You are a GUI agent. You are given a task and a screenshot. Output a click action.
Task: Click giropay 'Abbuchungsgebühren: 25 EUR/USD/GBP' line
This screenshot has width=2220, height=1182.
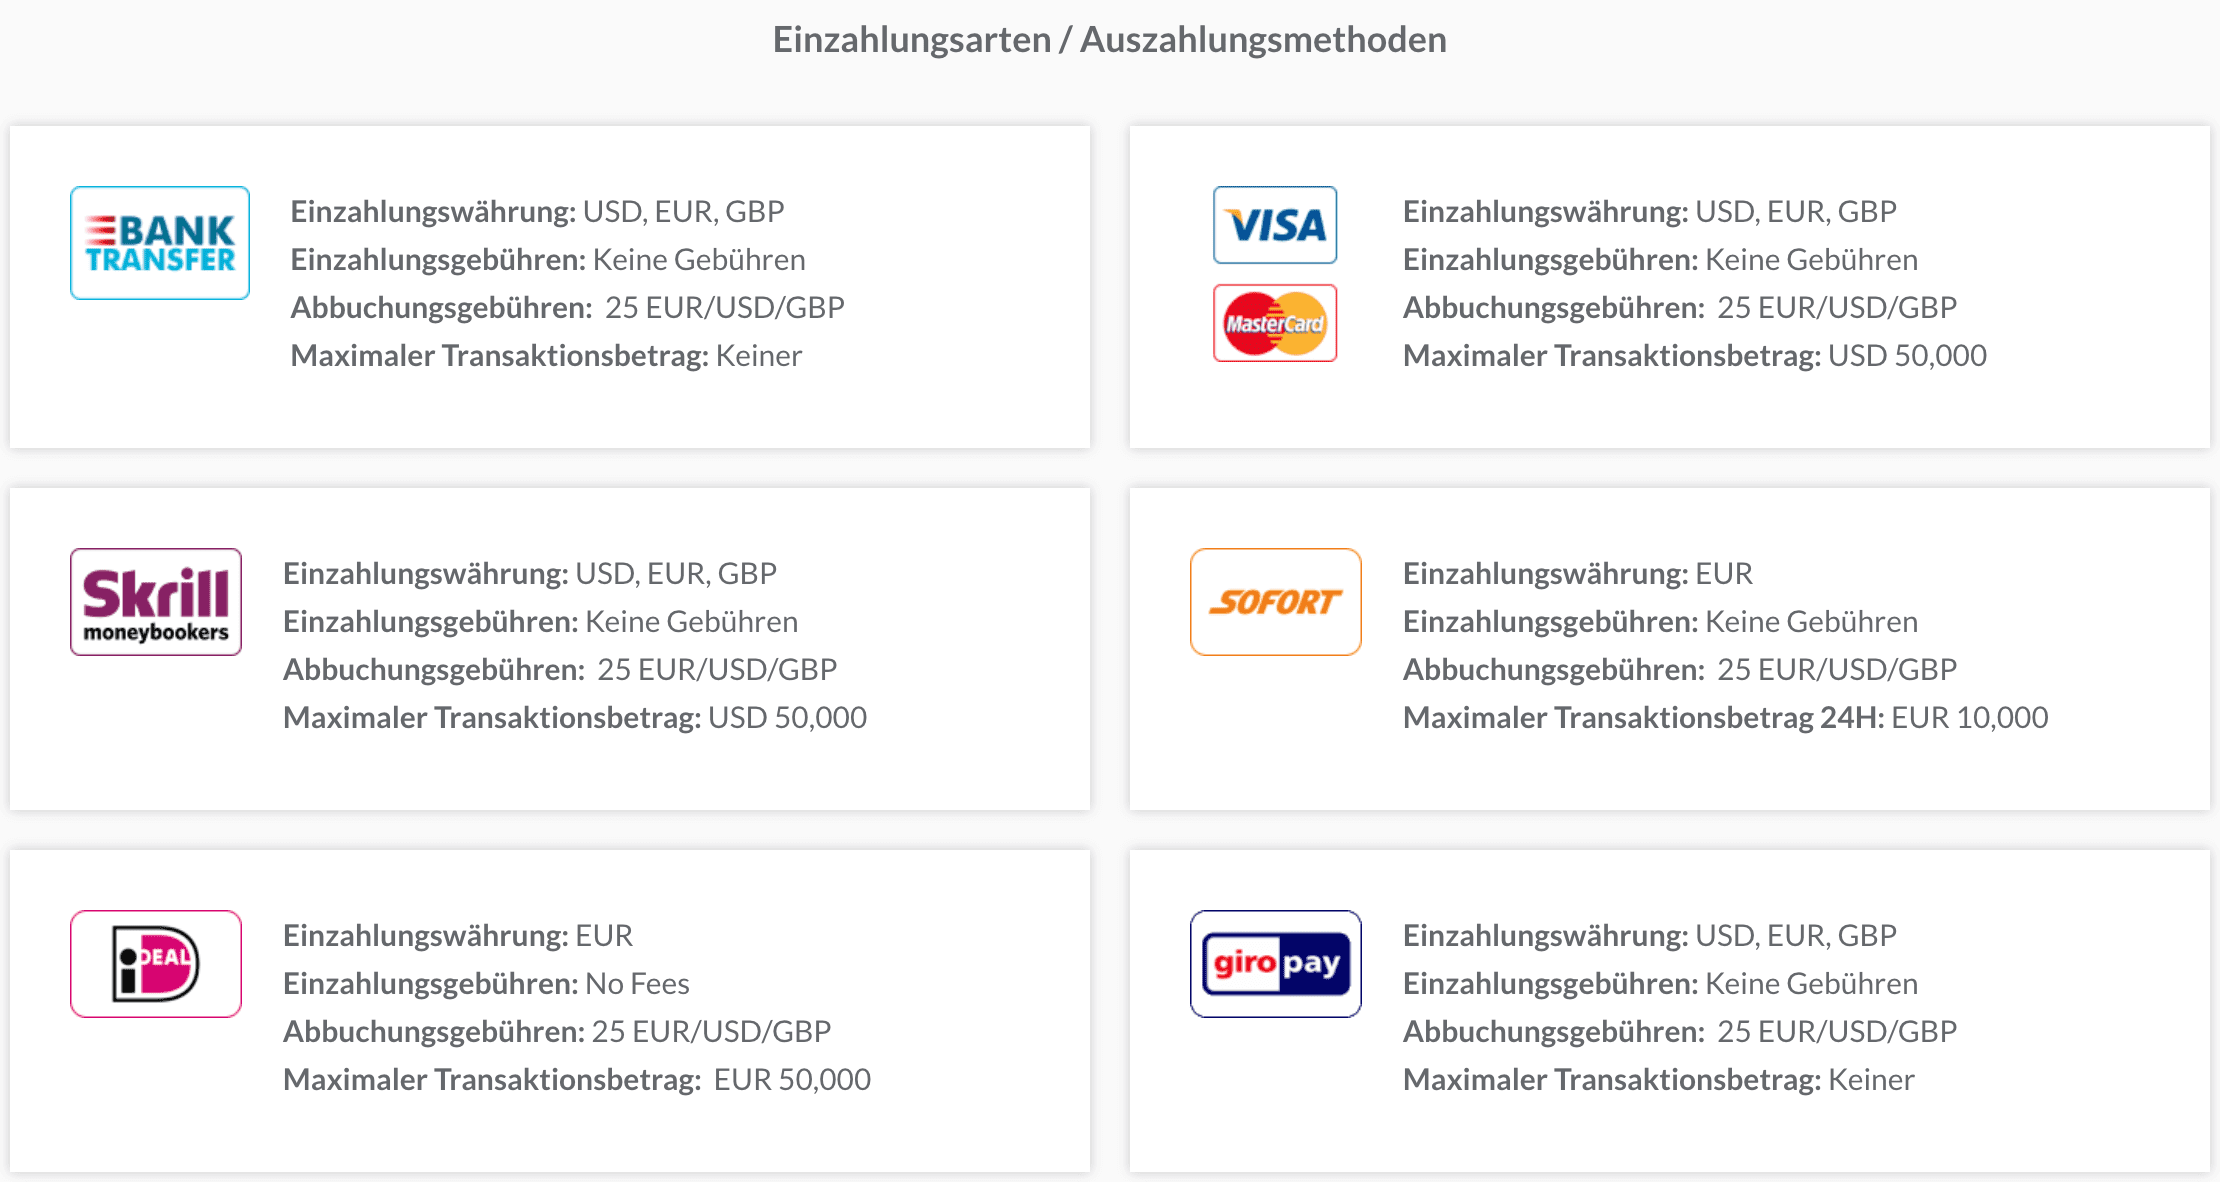(1680, 1032)
